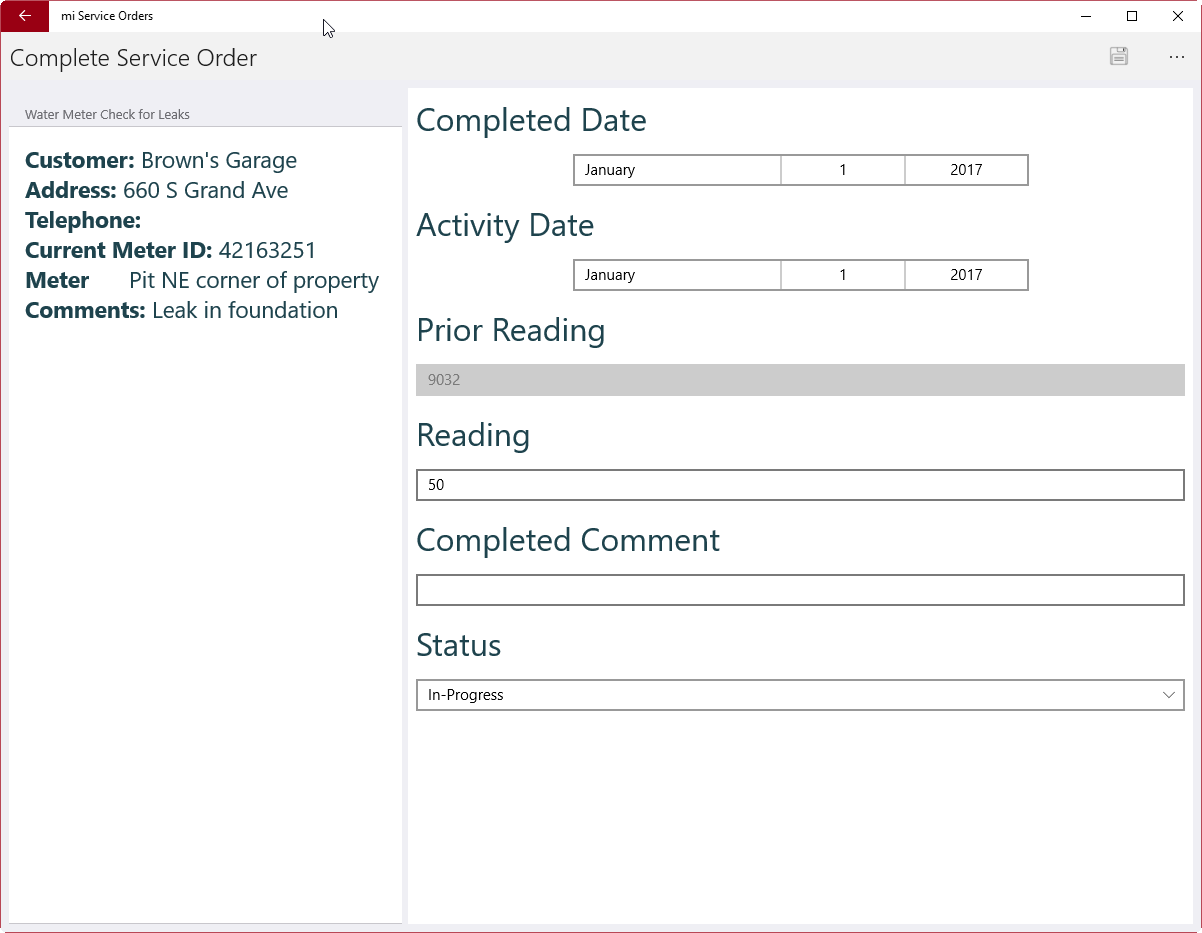Open the Activity Date month picker

pos(677,275)
